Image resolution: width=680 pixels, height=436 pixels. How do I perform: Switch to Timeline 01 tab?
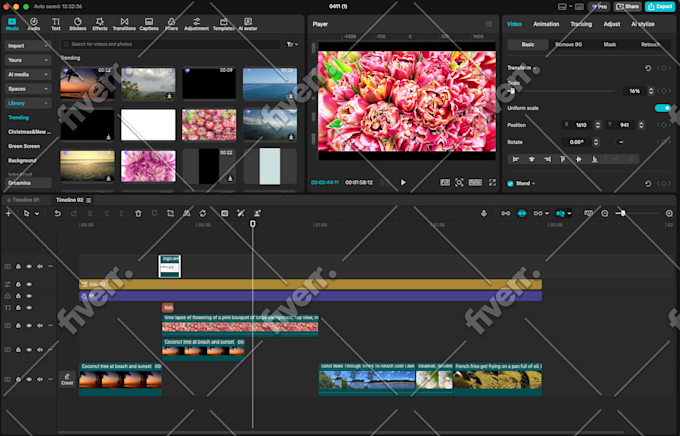click(x=23, y=200)
